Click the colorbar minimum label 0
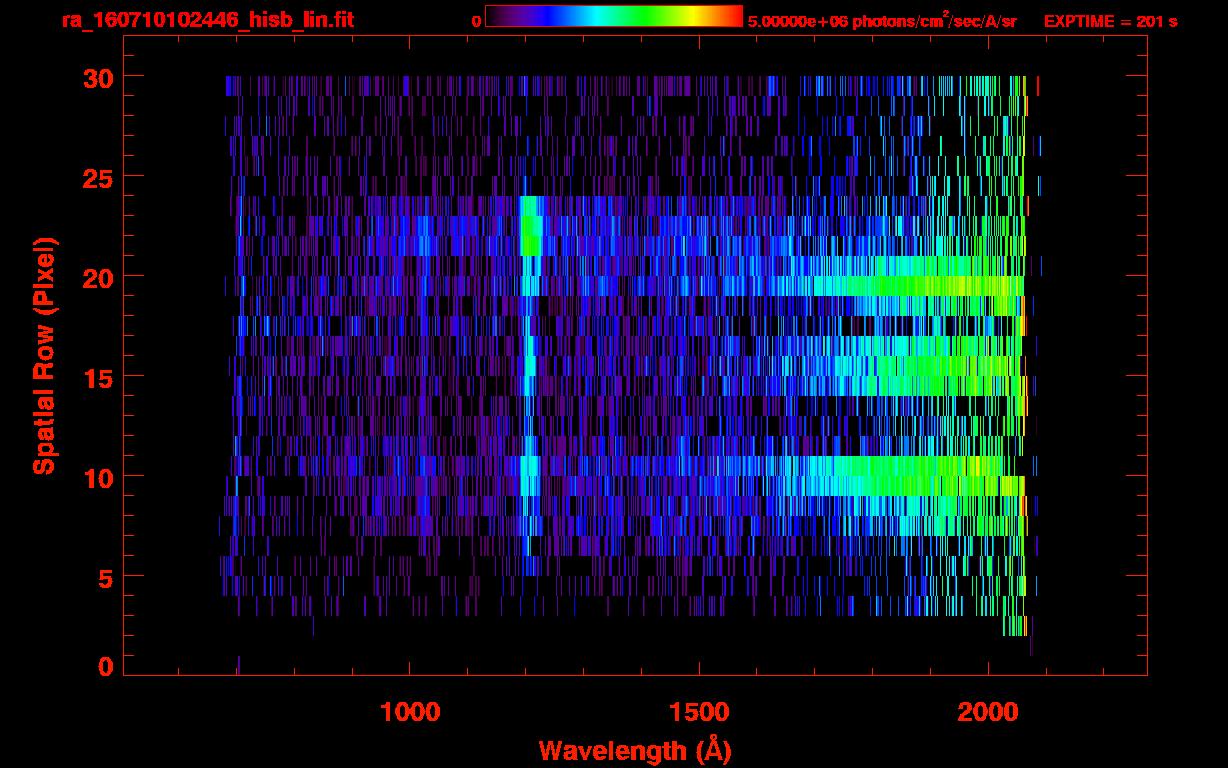1228x768 pixels. [476, 21]
